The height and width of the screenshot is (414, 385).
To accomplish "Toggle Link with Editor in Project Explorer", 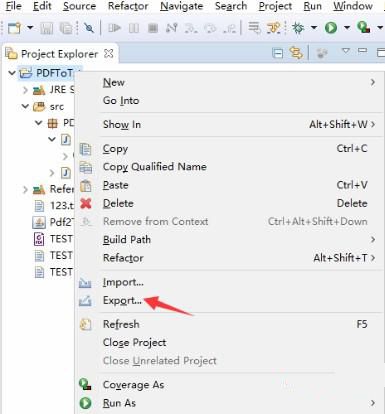I will point(296,53).
